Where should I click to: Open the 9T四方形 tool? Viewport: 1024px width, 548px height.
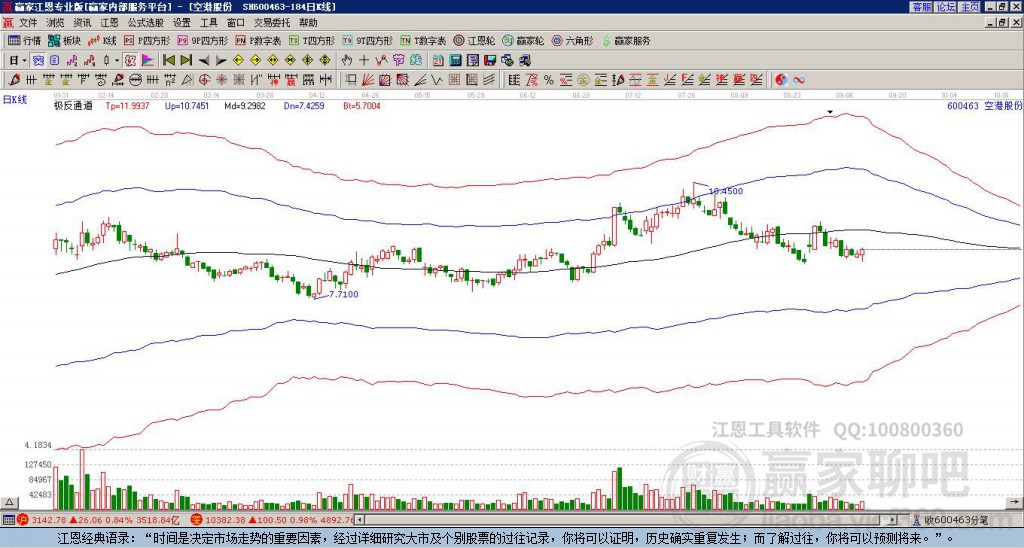coord(368,40)
